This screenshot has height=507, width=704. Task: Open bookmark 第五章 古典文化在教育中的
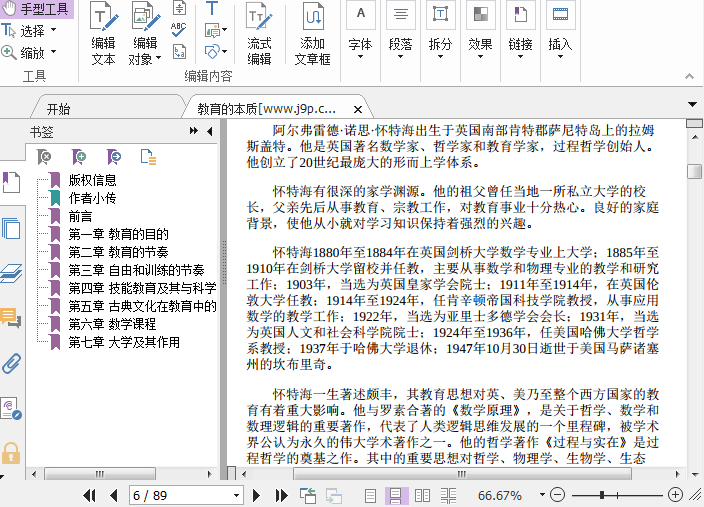142,306
